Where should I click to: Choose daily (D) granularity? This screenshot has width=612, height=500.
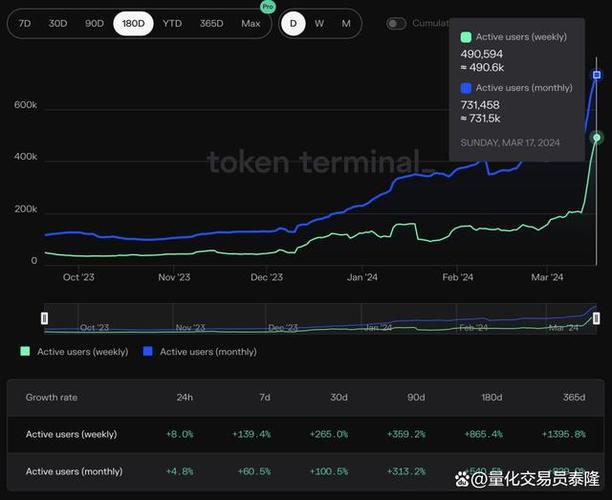pos(293,23)
